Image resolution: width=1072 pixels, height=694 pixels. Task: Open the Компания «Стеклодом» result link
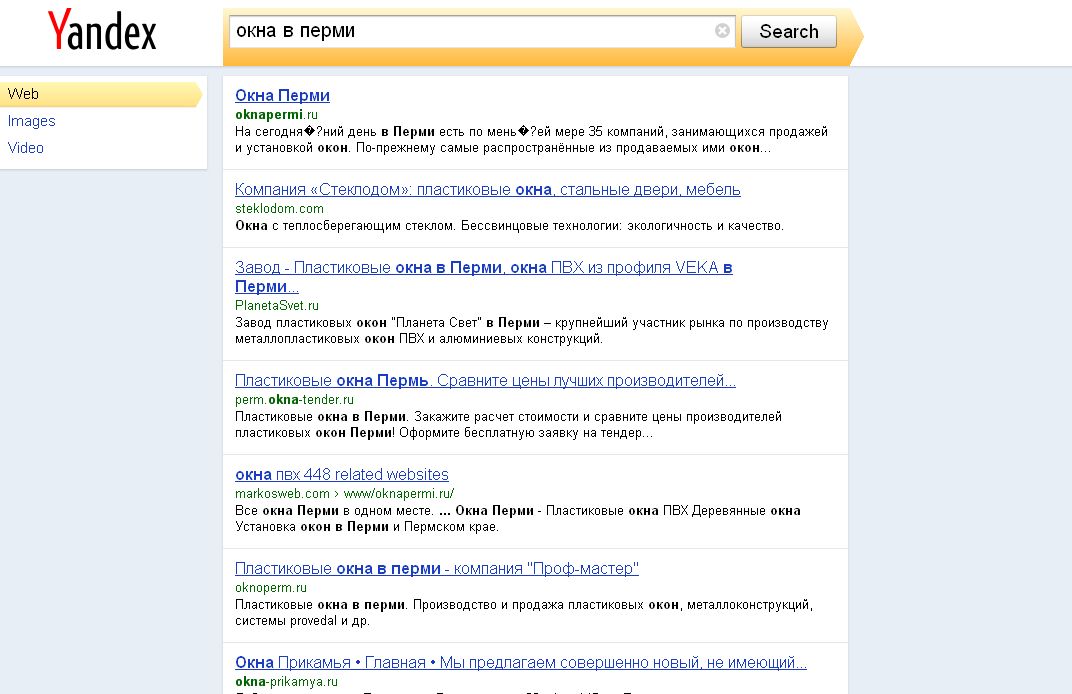(487, 190)
